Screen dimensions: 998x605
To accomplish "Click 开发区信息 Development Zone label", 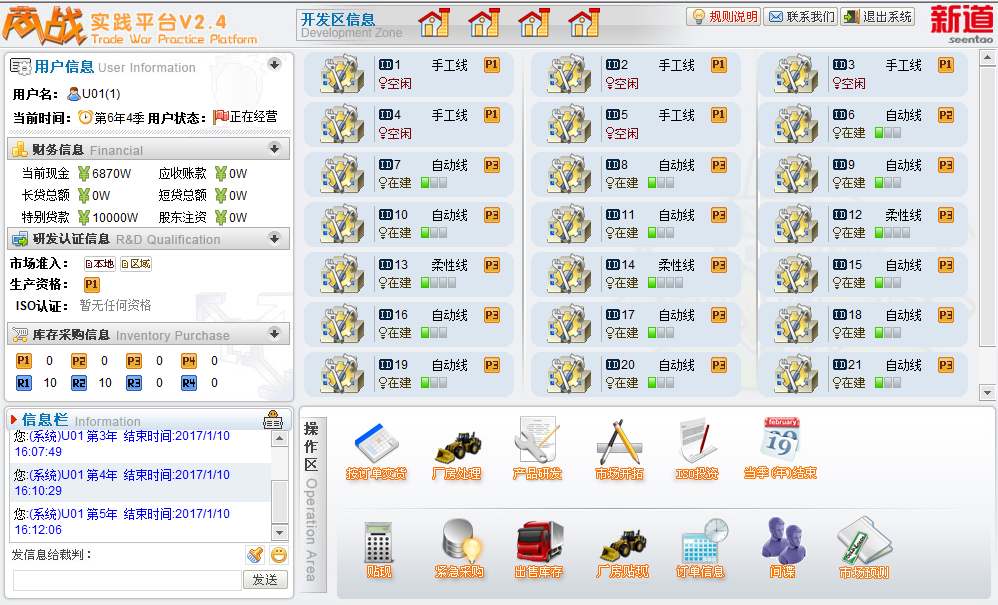I will (351, 25).
